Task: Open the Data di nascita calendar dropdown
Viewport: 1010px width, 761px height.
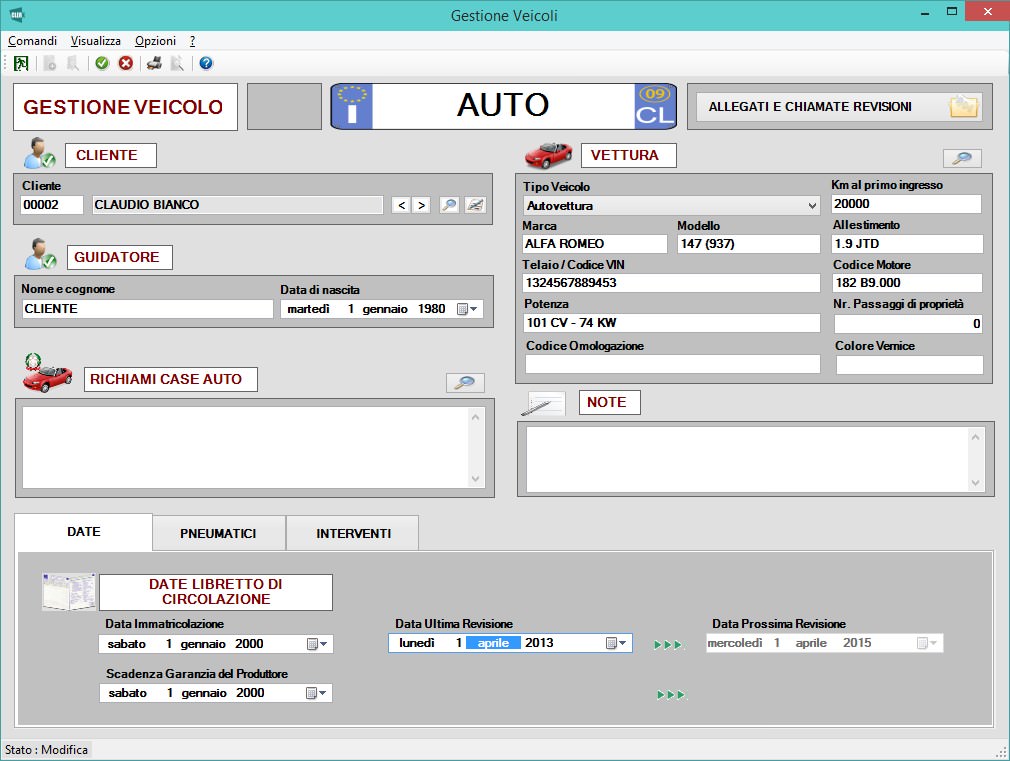Action: click(x=467, y=310)
